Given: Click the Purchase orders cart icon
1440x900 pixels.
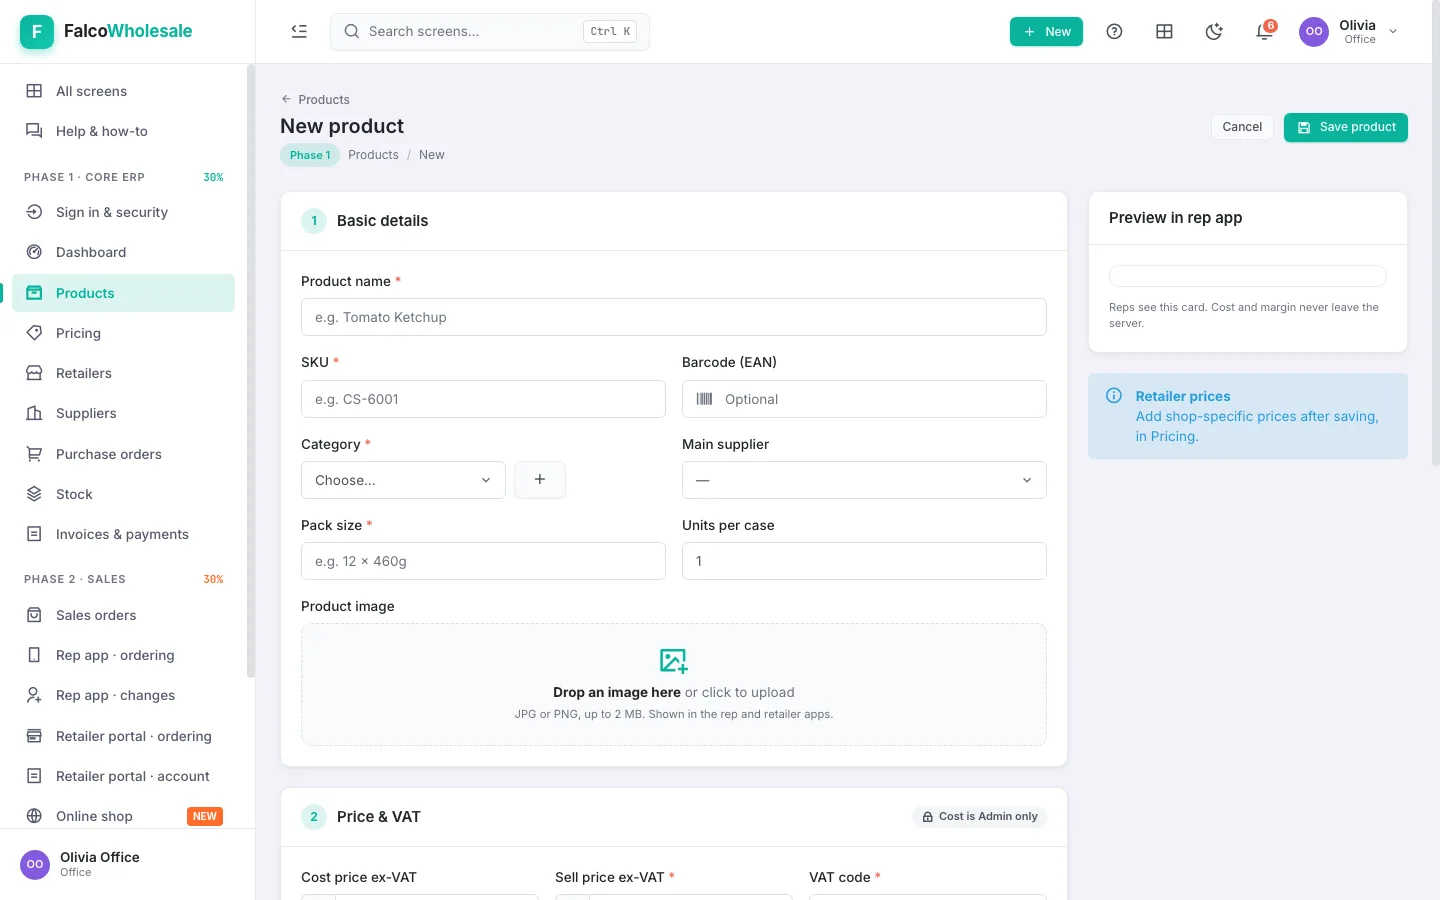Looking at the screenshot, I should (34, 454).
